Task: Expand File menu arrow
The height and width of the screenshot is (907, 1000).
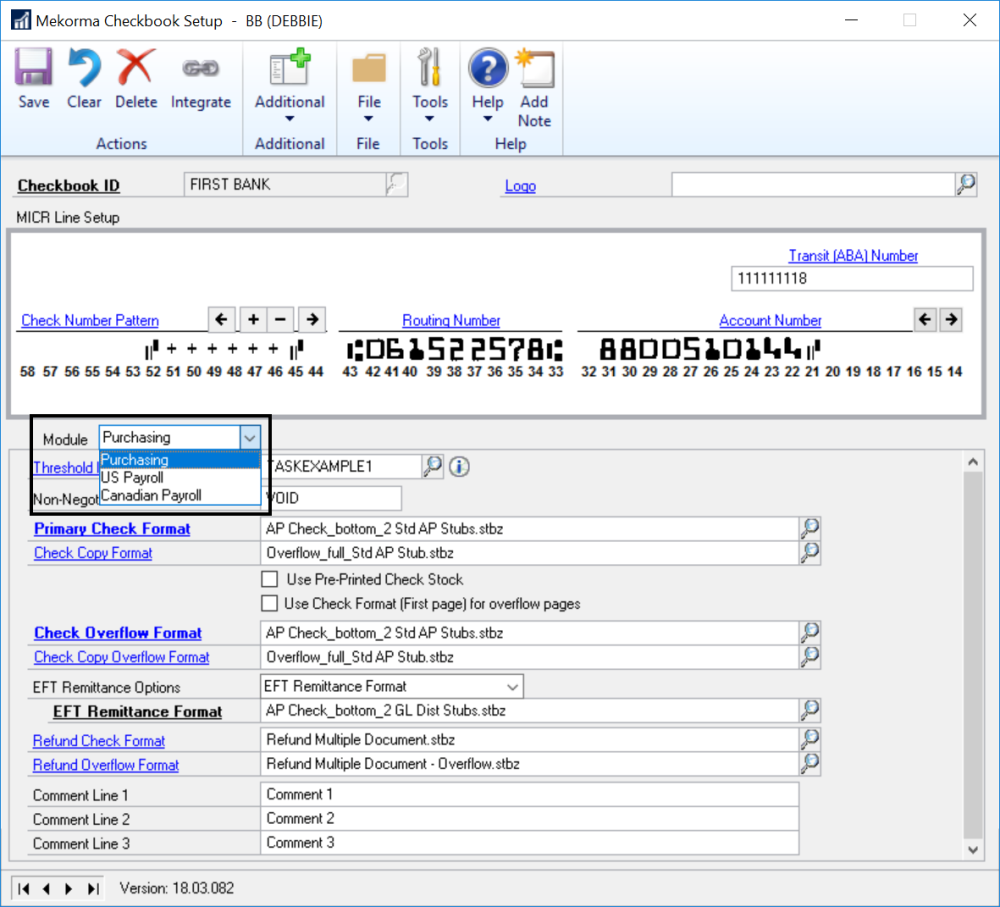Action: tap(369, 119)
